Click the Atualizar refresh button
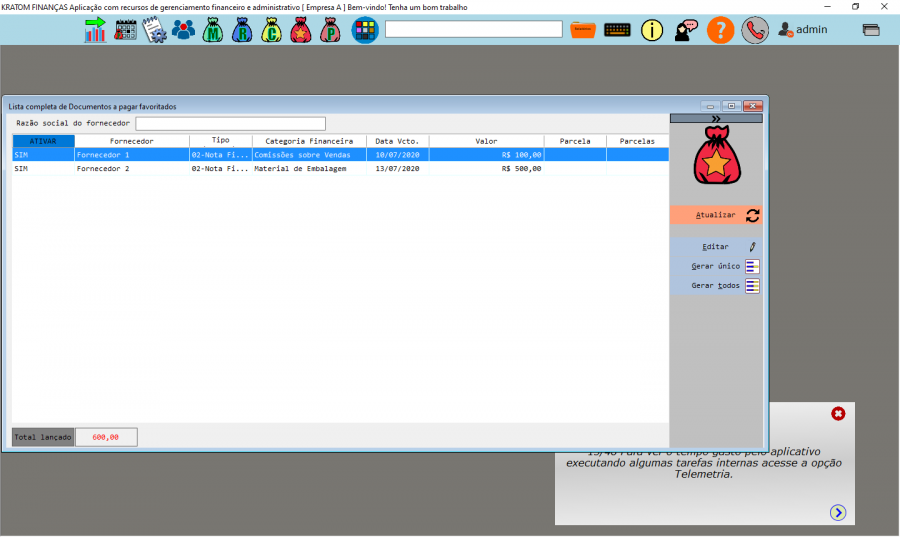Viewport: 900px width, 537px height. pos(716,215)
